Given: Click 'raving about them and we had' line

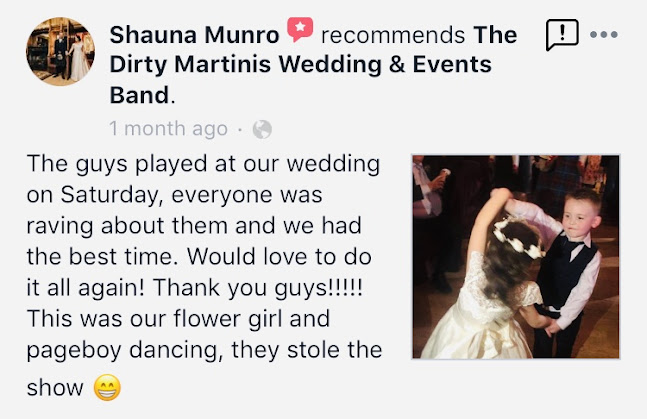Looking at the screenshot, I should (x=194, y=226).
